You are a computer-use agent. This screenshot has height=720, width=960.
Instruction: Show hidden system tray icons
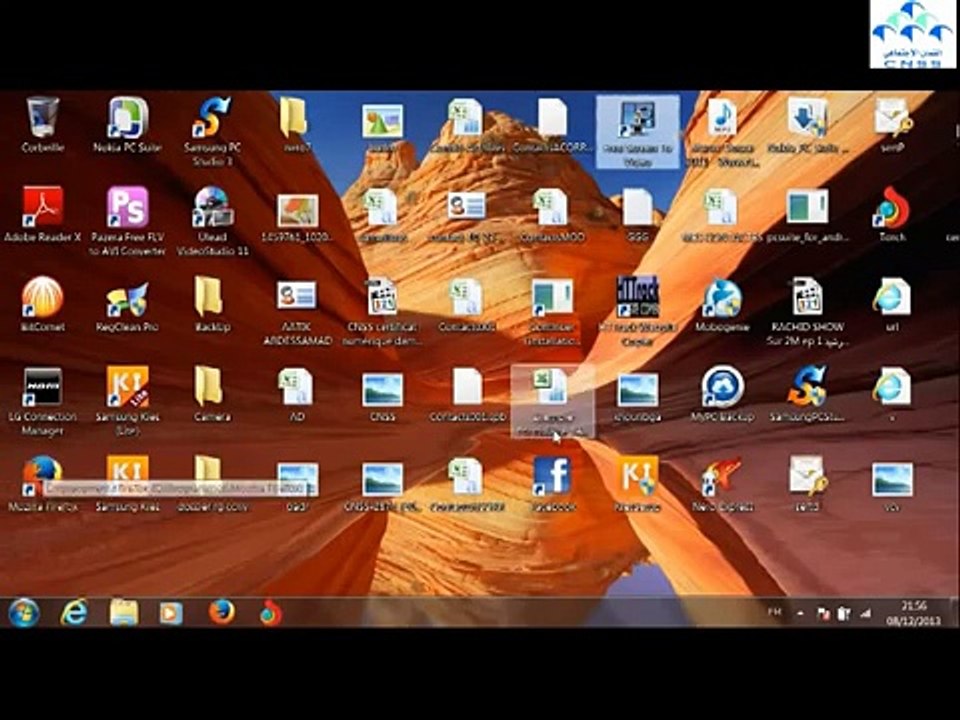tap(800, 613)
